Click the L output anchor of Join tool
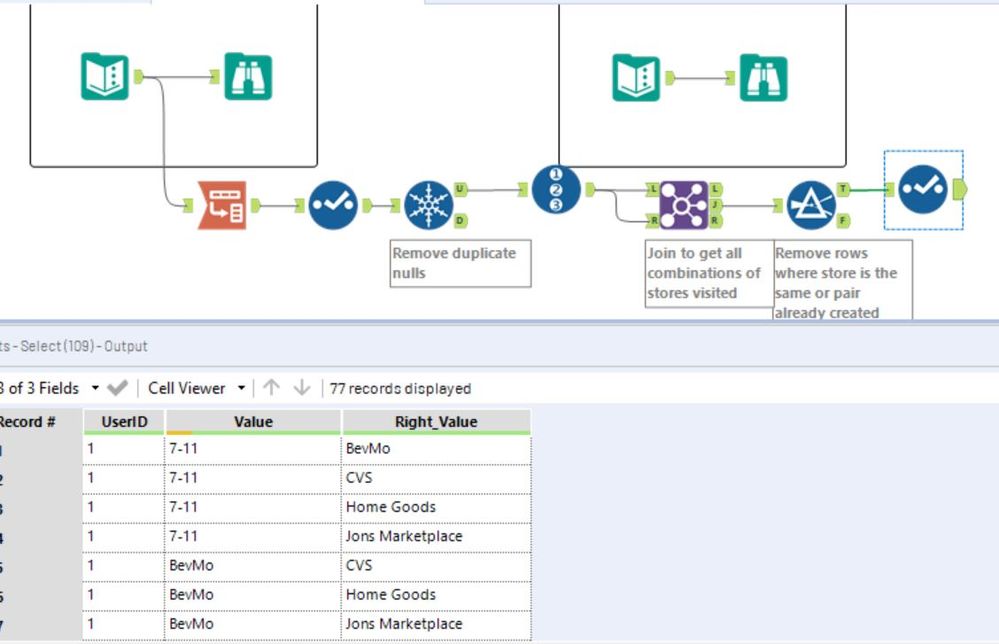The width and height of the screenshot is (999, 644). pos(715,189)
